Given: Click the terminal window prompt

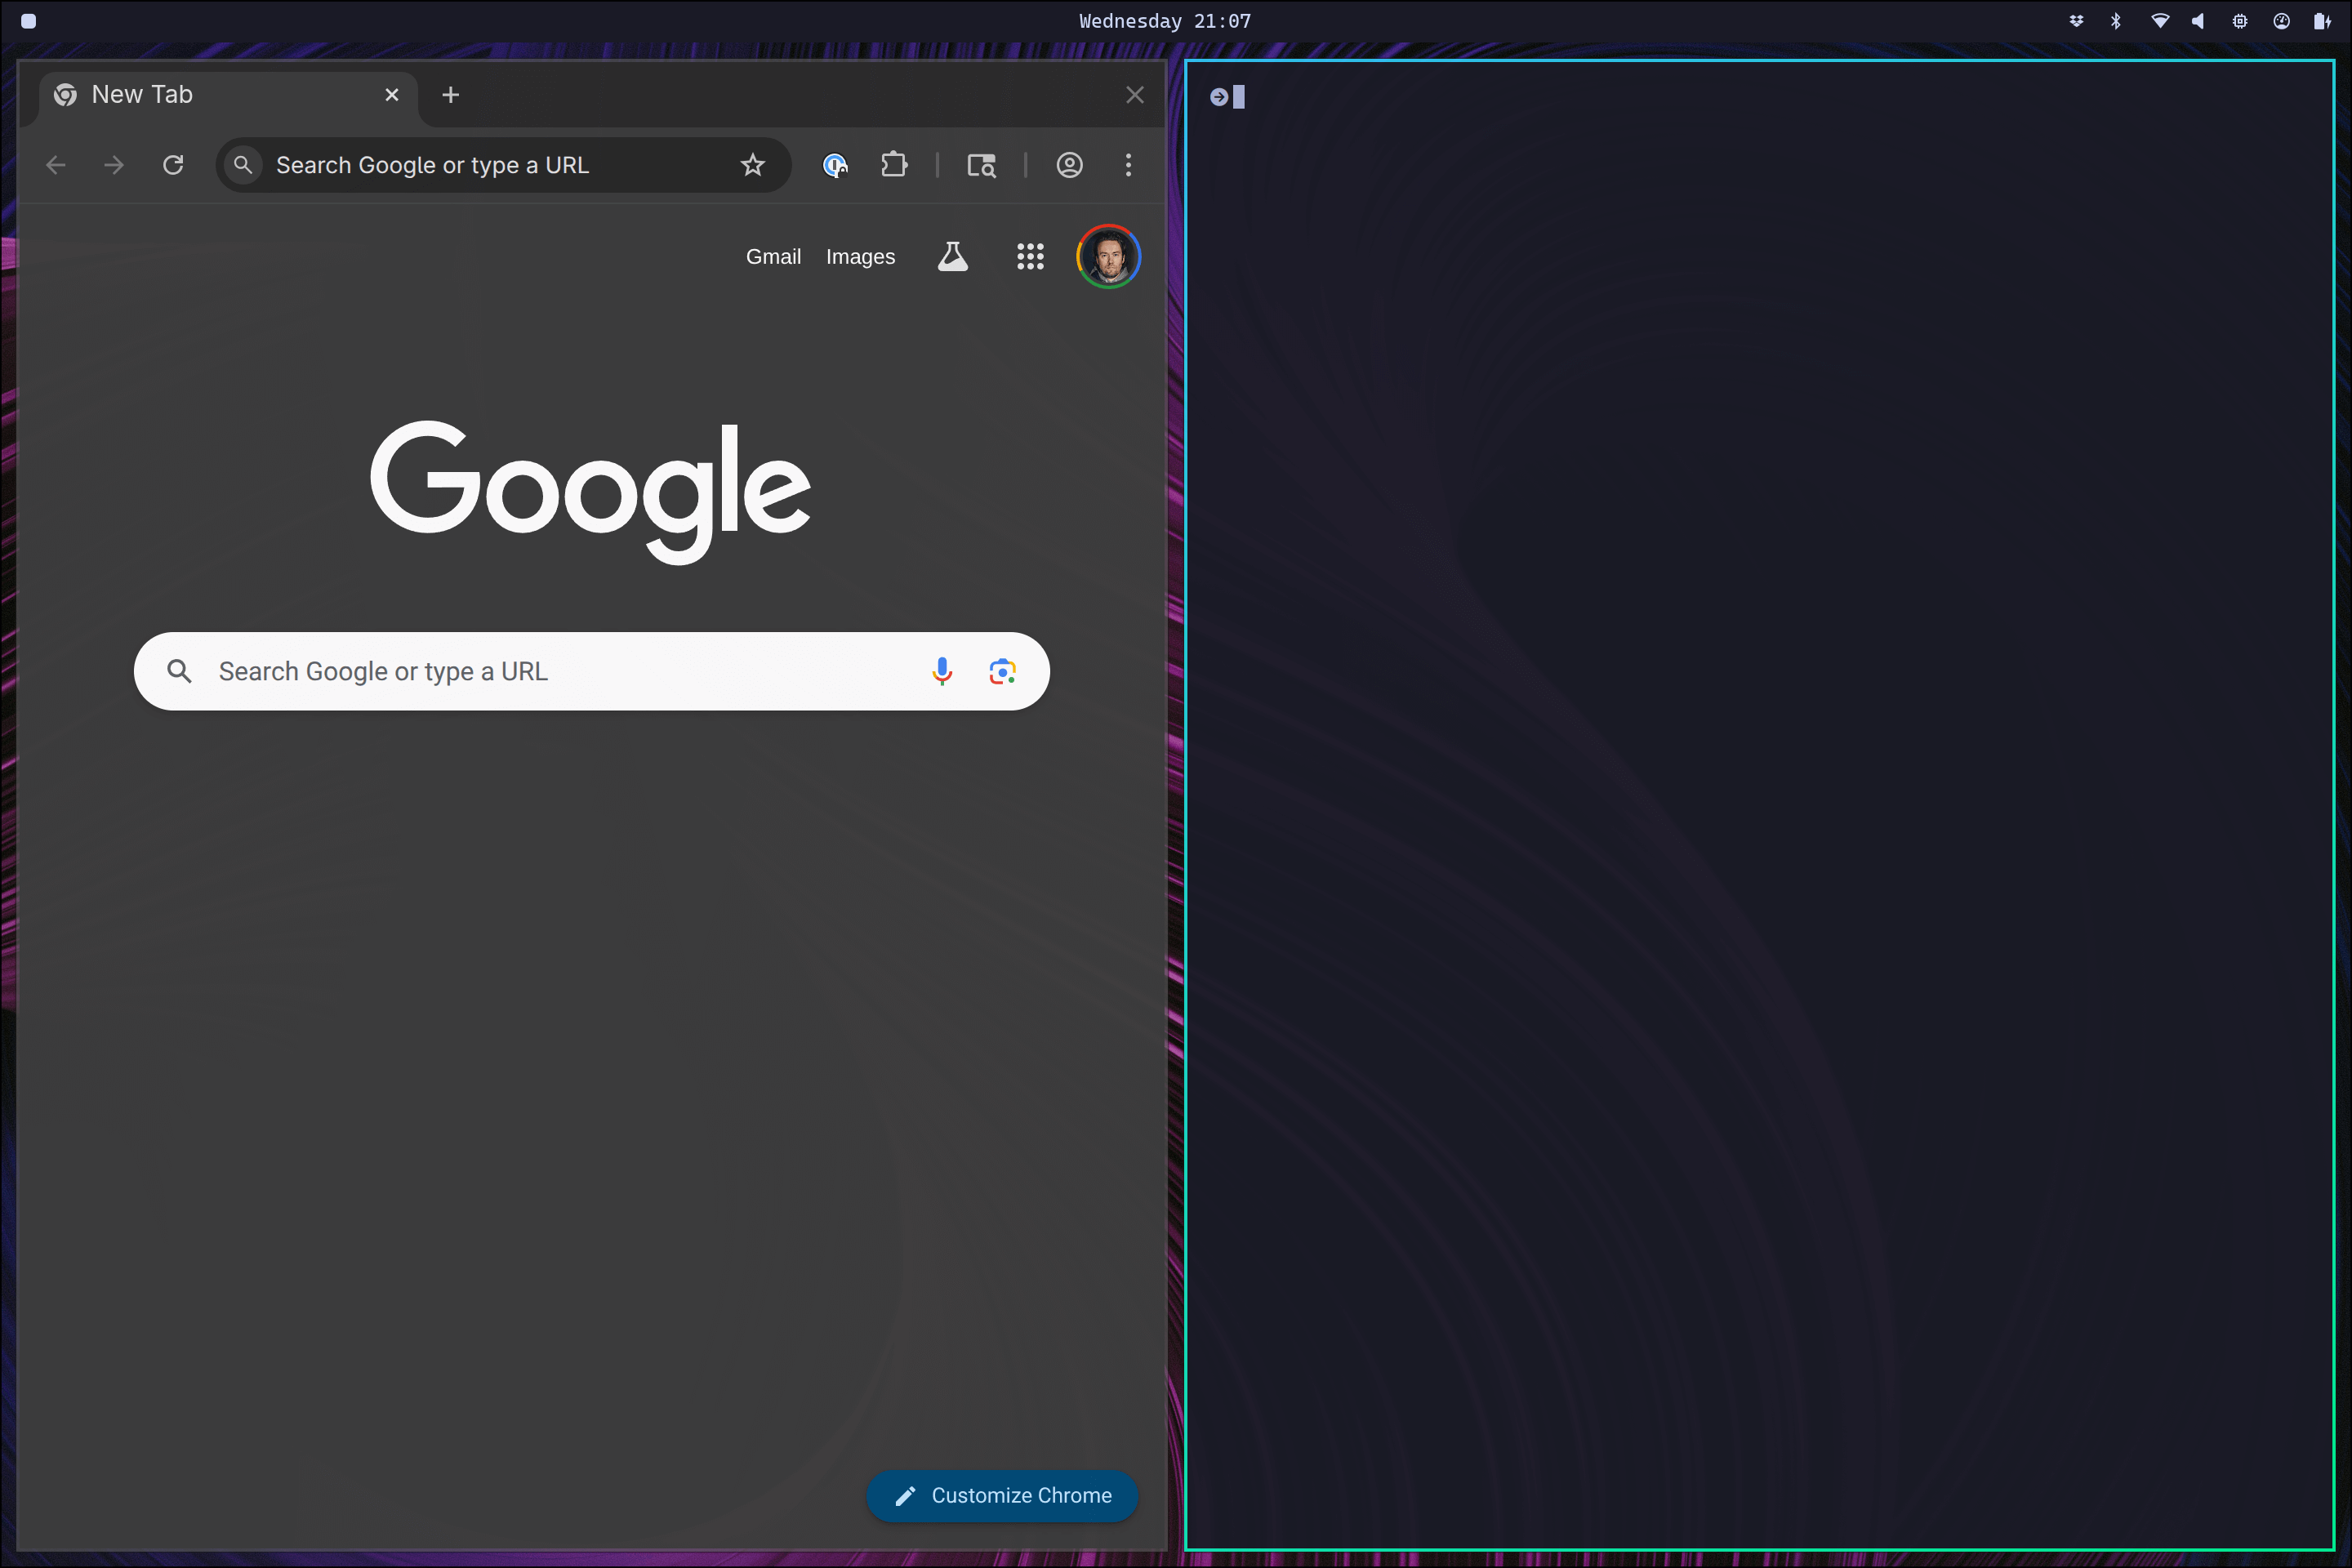Looking at the screenshot, I should click(1228, 97).
